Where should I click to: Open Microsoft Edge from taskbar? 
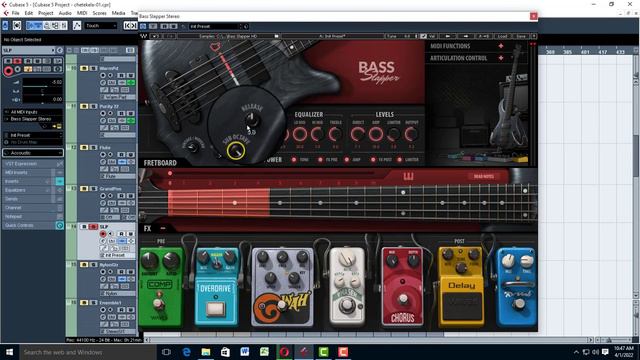pos(186,352)
